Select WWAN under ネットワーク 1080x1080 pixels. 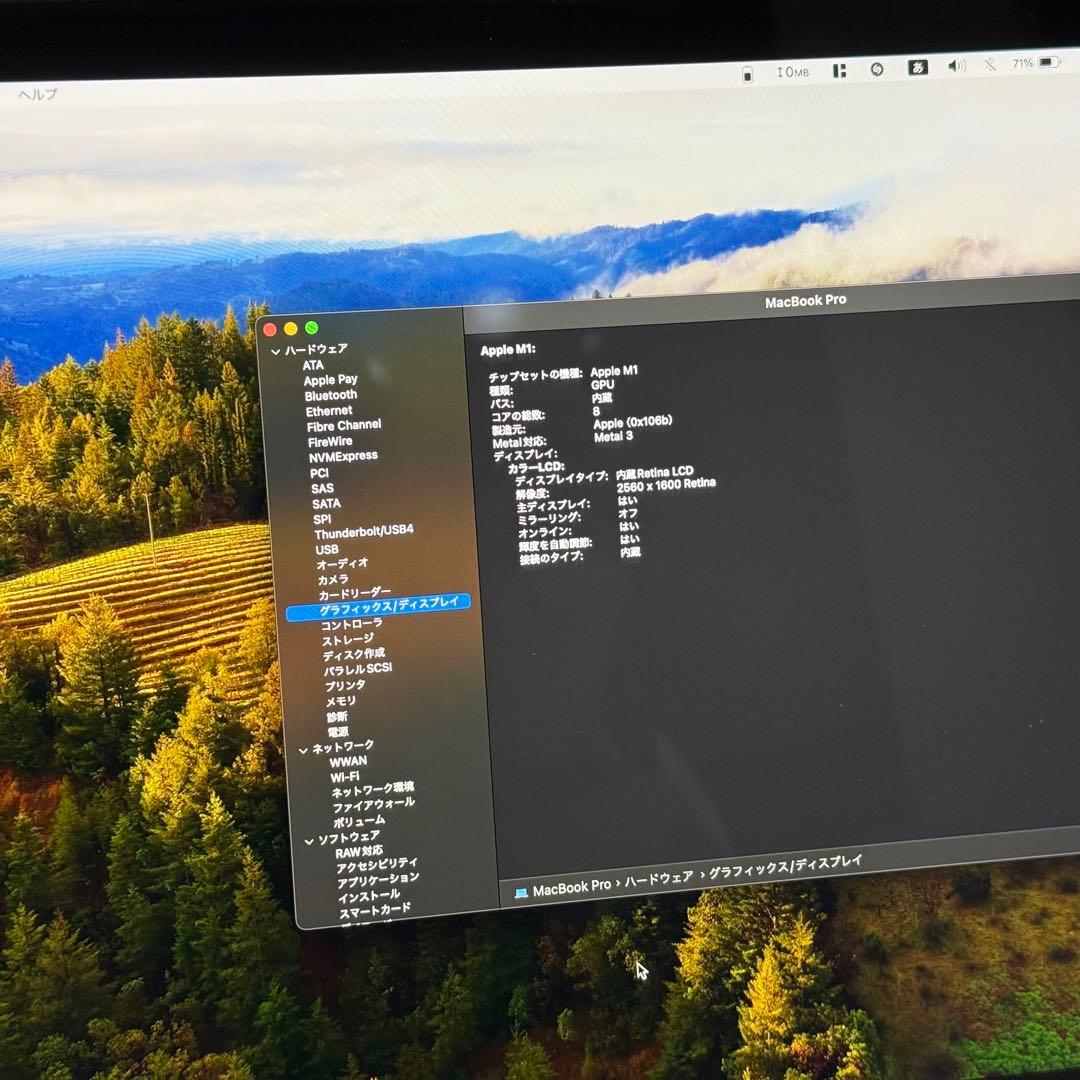(x=348, y=762)
